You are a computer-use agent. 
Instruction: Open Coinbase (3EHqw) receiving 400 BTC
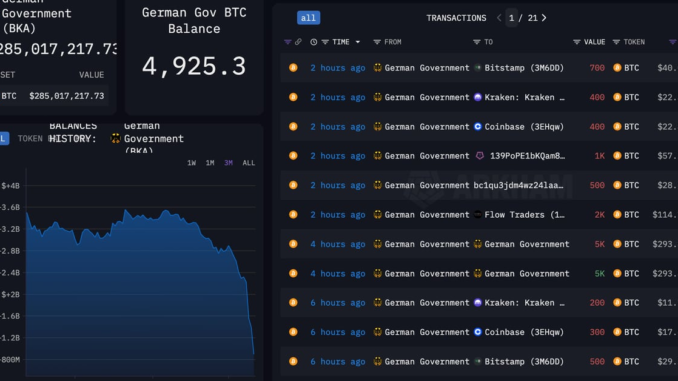click(524, 127)
